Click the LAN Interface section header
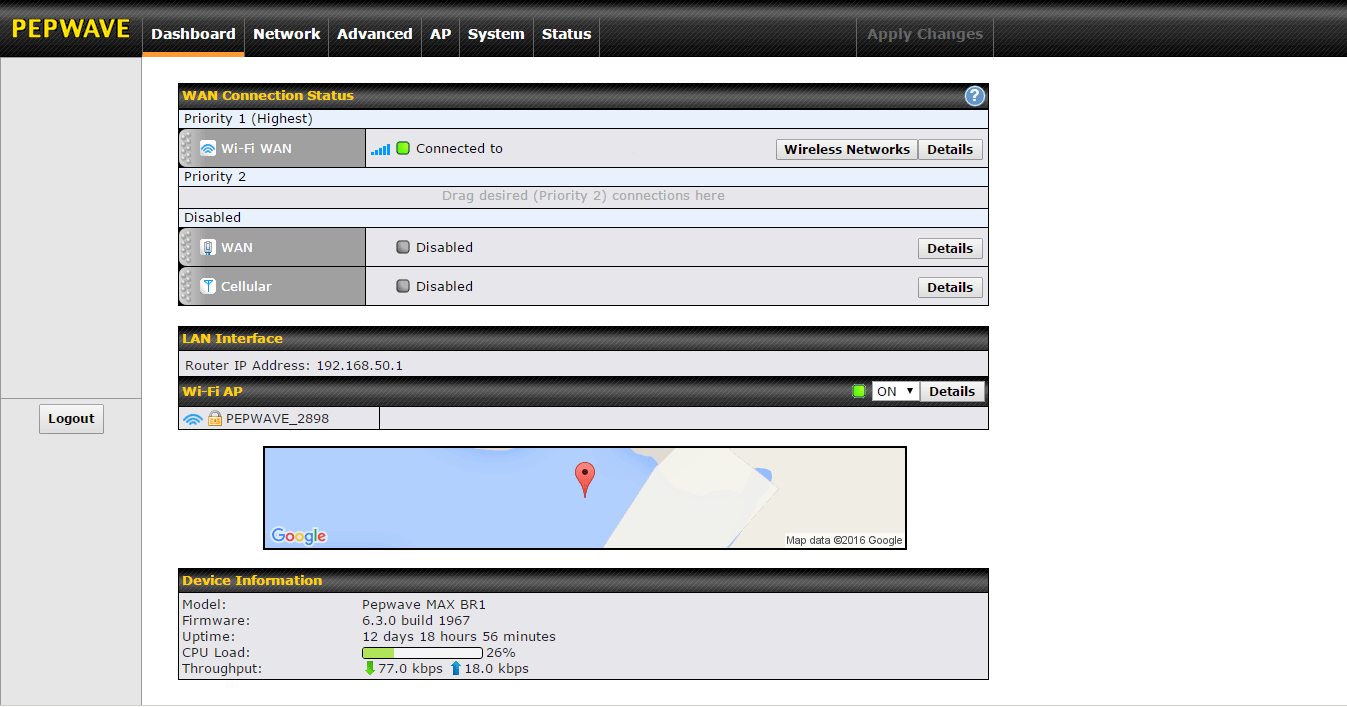Viewport: 1347px width, 707px height. 583,338
